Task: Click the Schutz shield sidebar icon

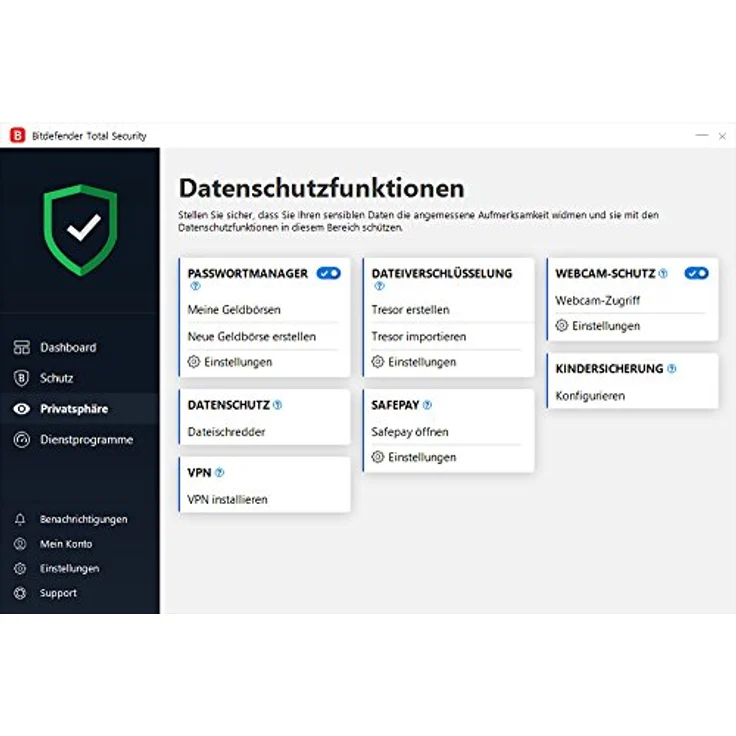Action: tap(22, 378)
